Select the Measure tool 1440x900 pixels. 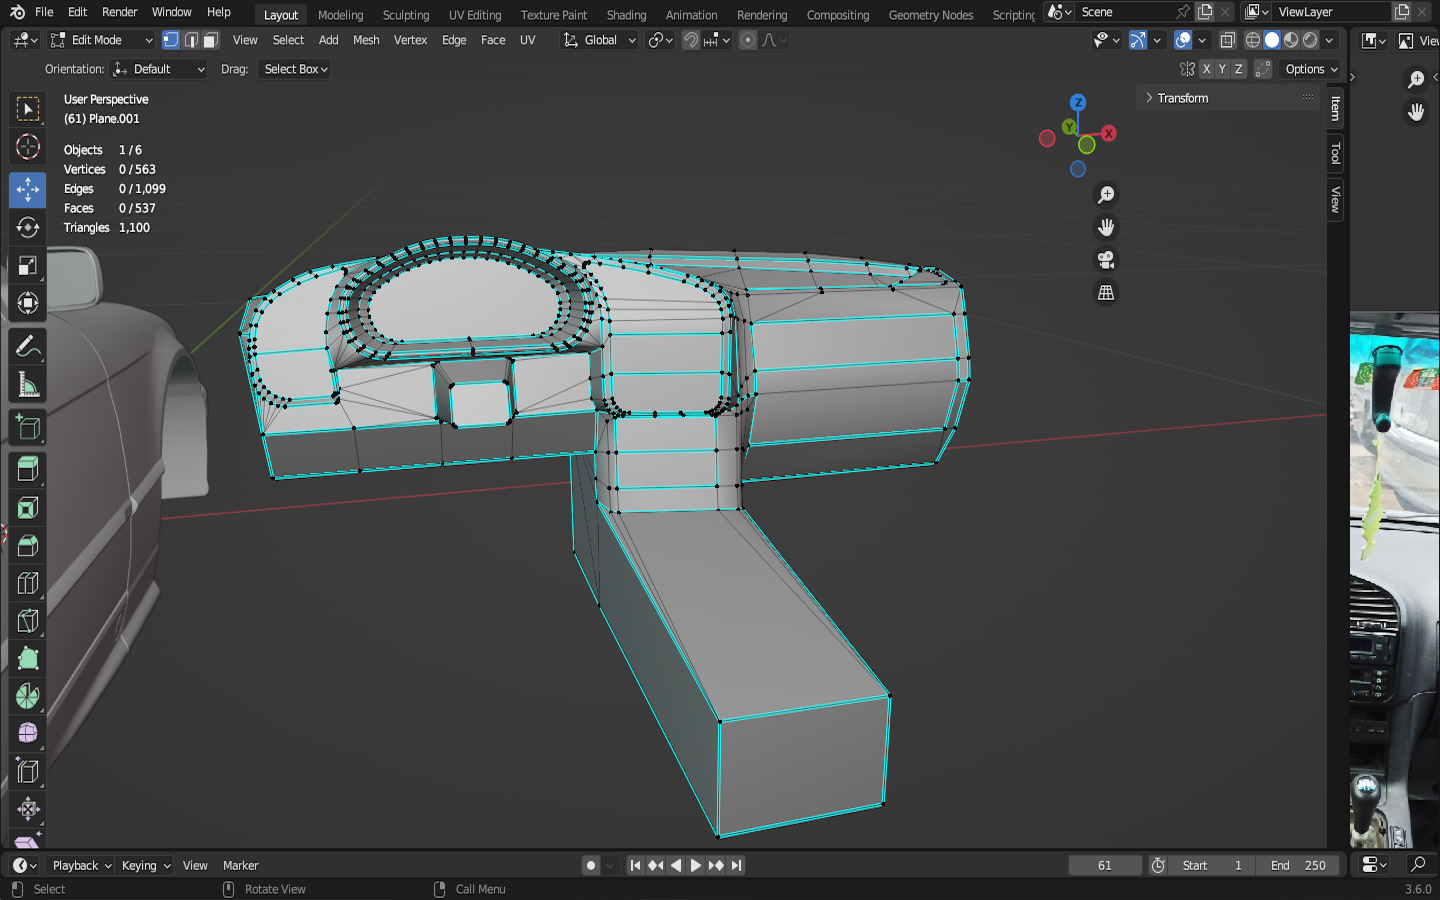[x=27, y=385]
